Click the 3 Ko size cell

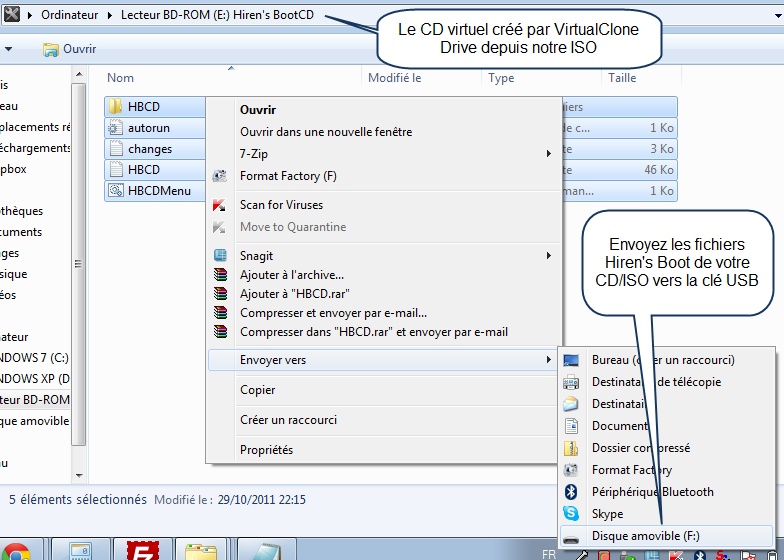click(x=662, y=149)
